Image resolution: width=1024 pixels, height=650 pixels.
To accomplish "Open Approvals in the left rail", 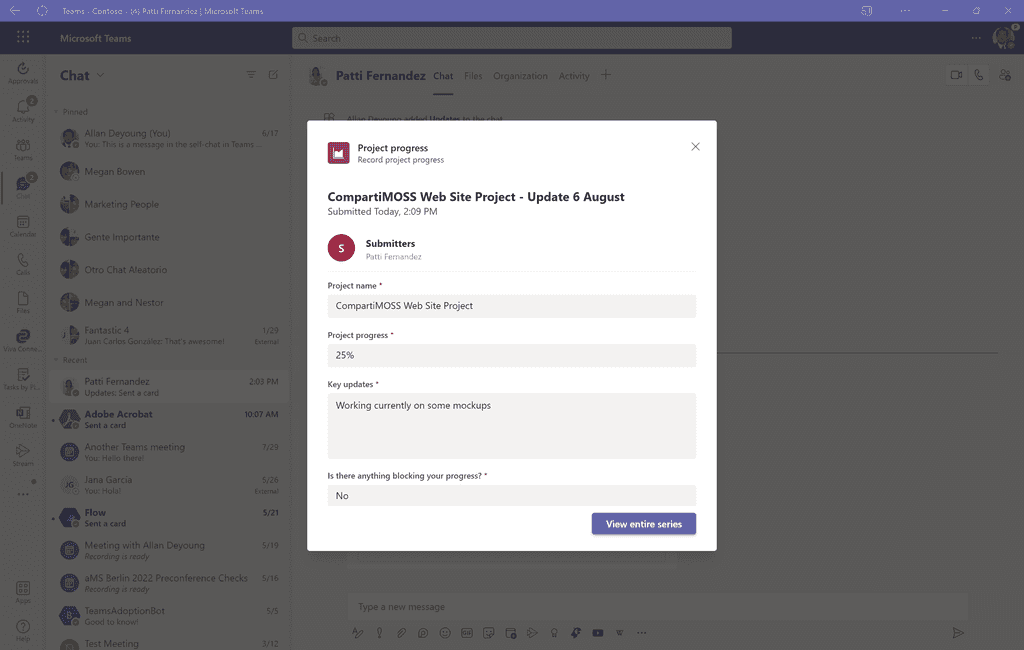I will pyautogui.click(x=23, y=73).
